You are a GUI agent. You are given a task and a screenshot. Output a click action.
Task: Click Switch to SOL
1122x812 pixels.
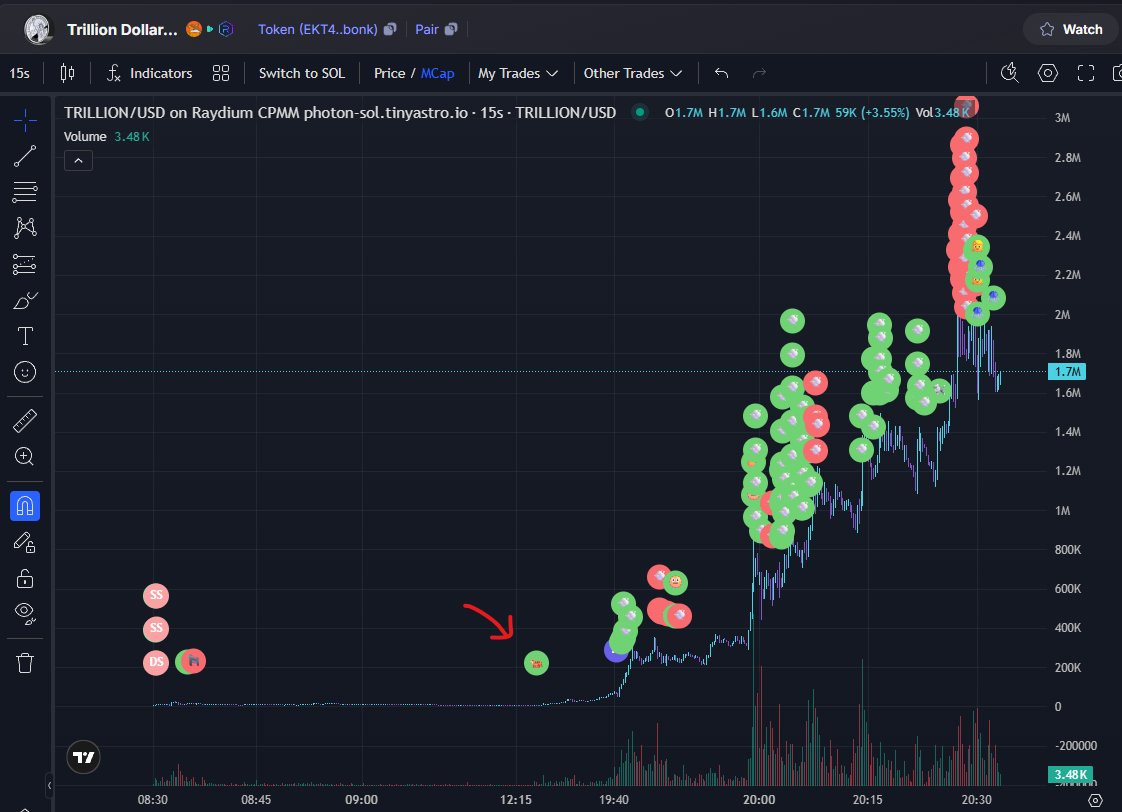click(x=301, y=73)
